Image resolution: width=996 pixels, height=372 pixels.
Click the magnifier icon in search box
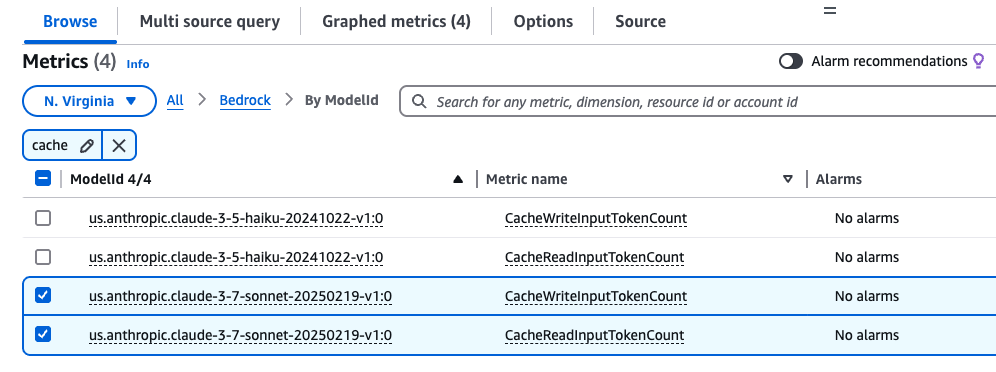(x=419, y=102)
